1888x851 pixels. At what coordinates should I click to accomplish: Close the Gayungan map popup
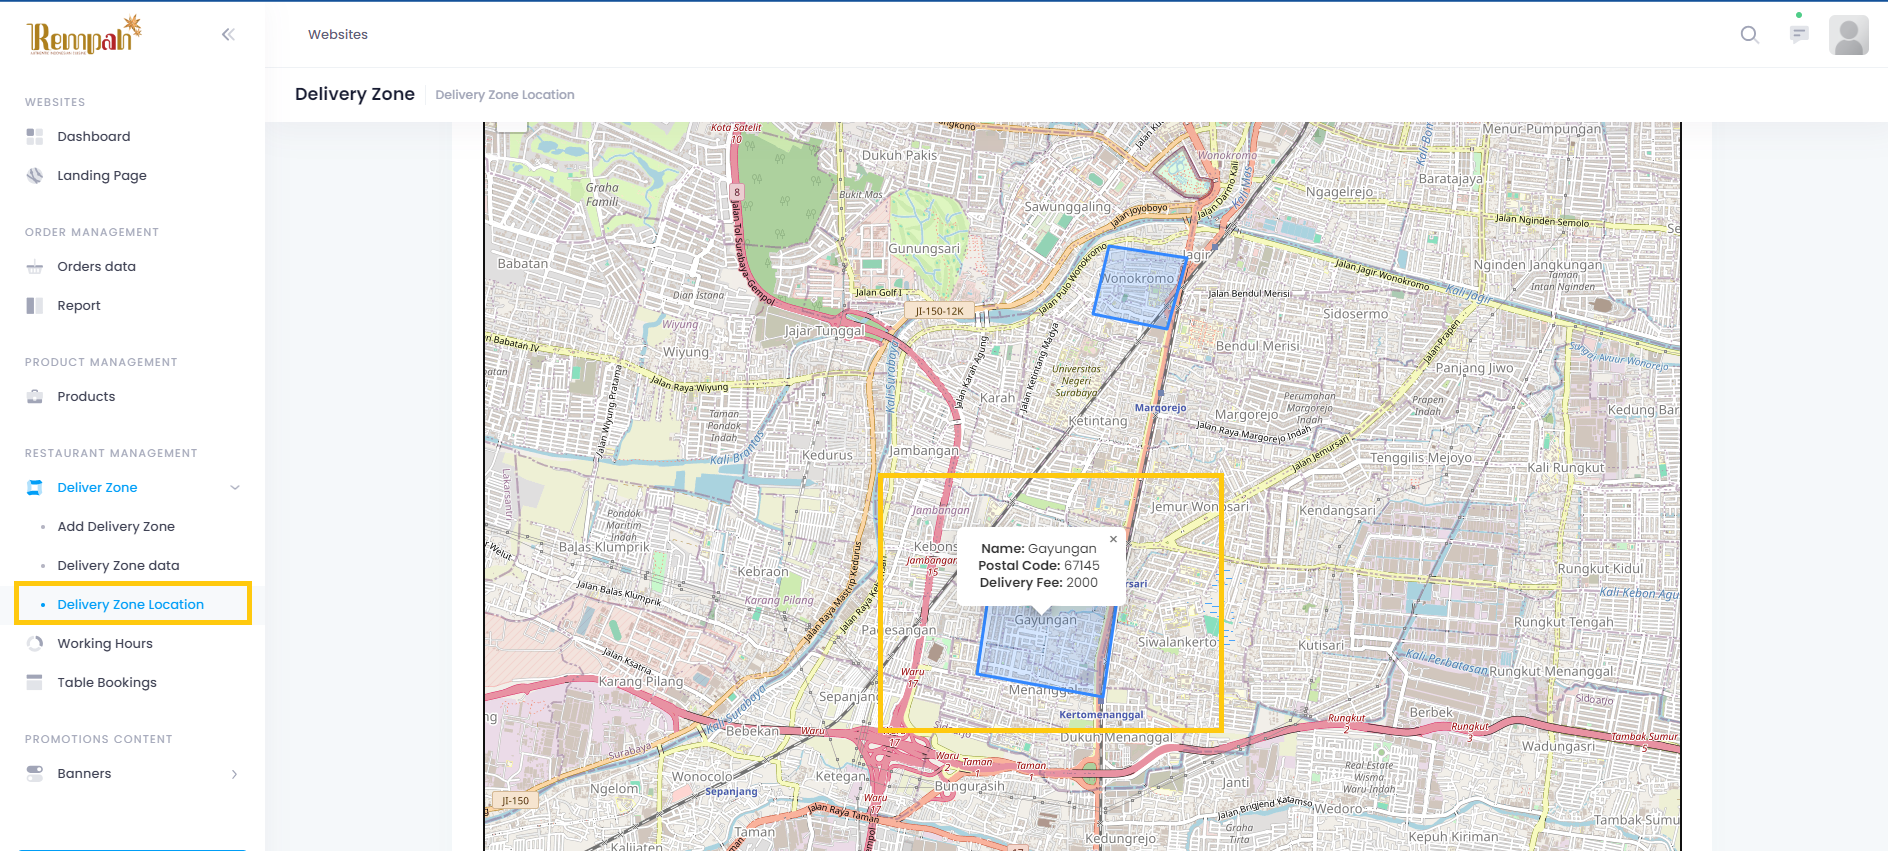[x=1113, y=539]
